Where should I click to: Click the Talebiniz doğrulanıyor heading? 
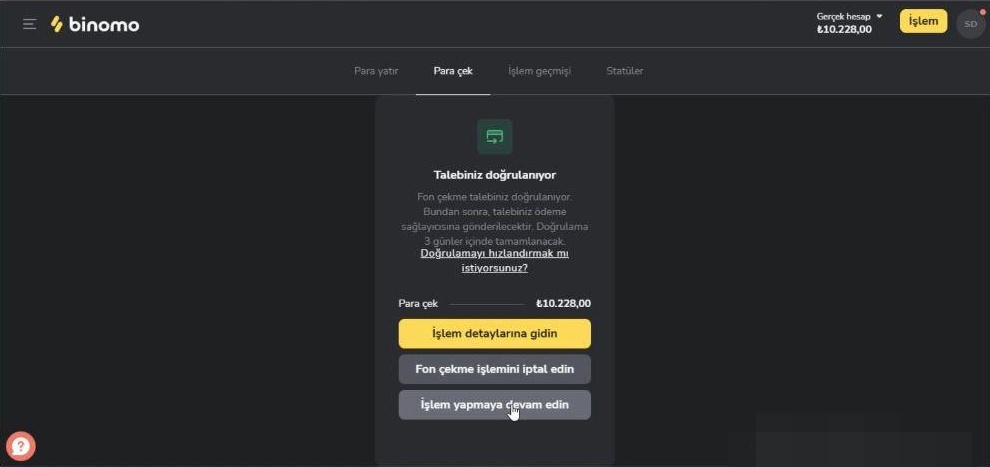pyautogui.click(x=494, y=175)
